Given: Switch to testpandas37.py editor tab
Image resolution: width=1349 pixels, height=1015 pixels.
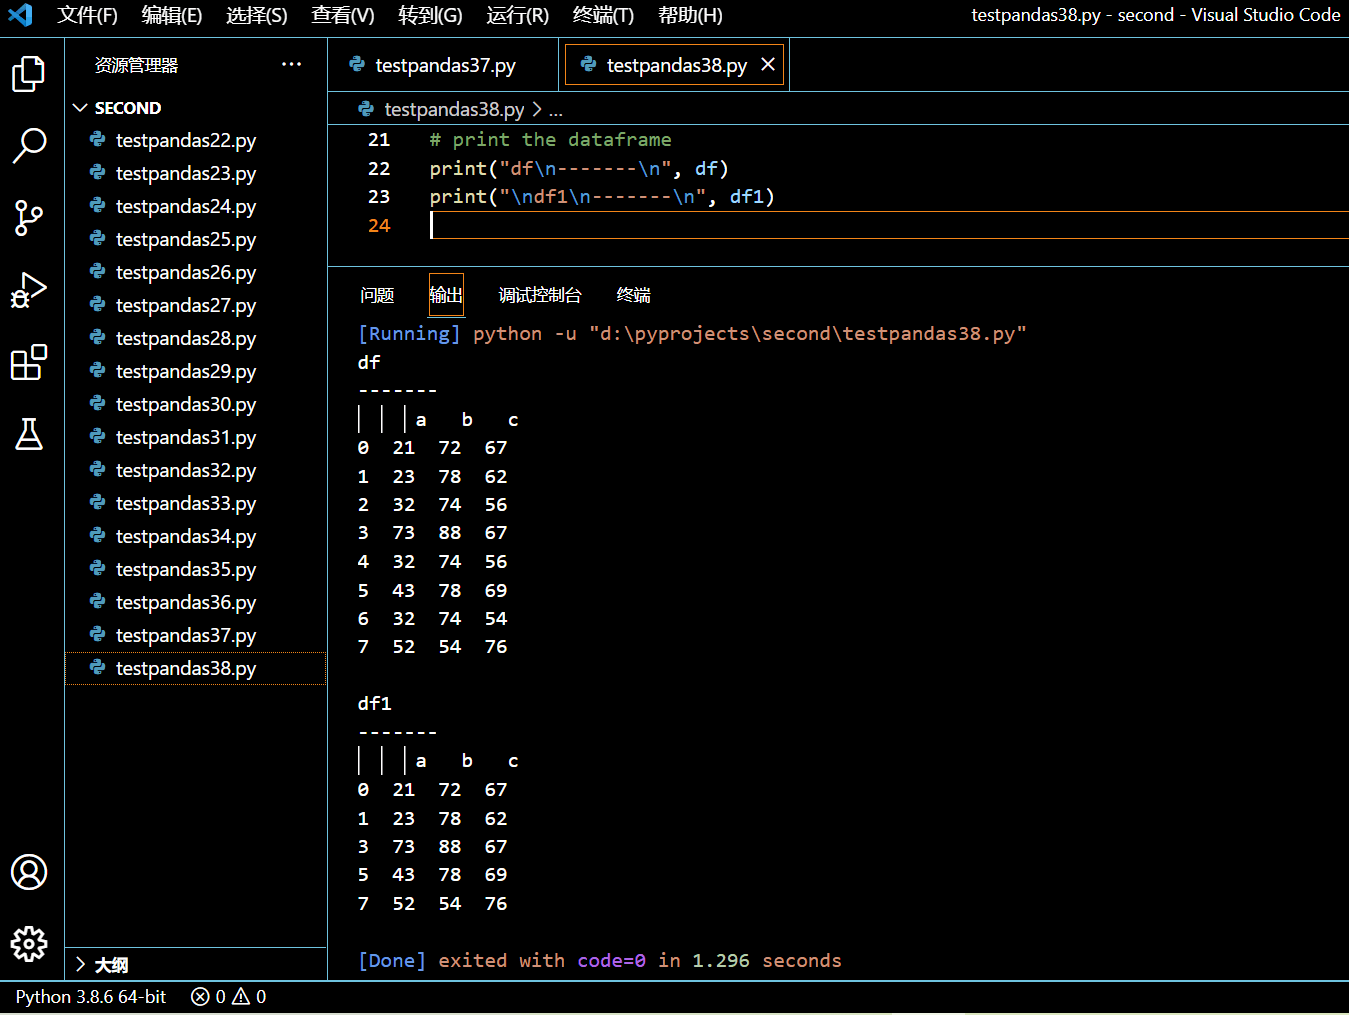Looking at the screenshot, I should pyautogui.click(x=444, y=65).
